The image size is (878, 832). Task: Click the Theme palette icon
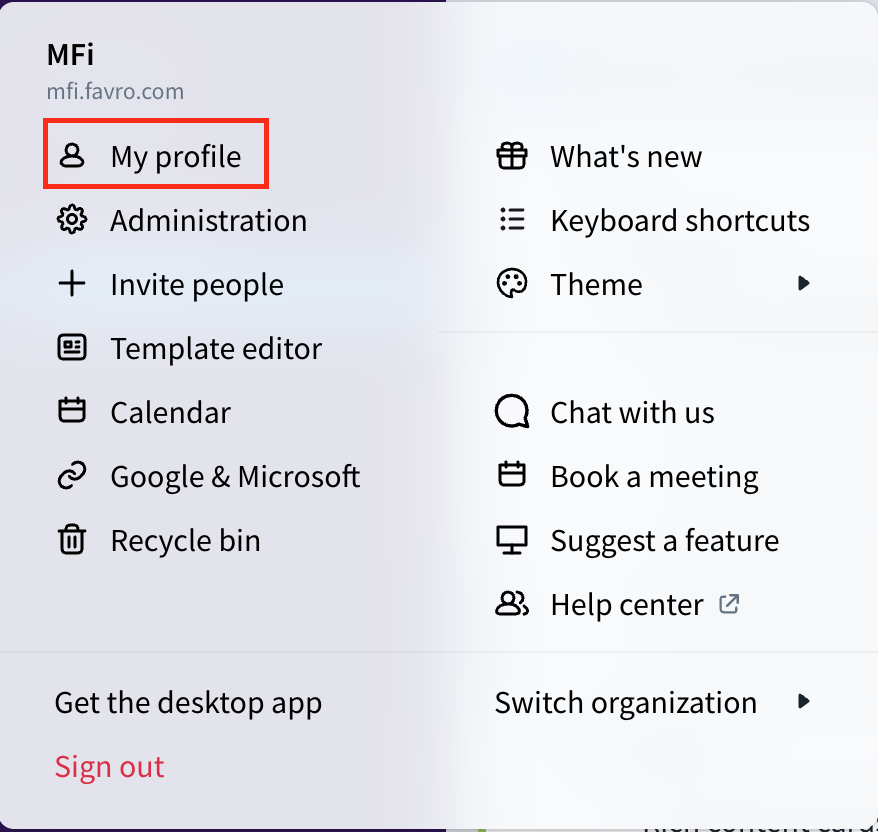coord(512,284)
